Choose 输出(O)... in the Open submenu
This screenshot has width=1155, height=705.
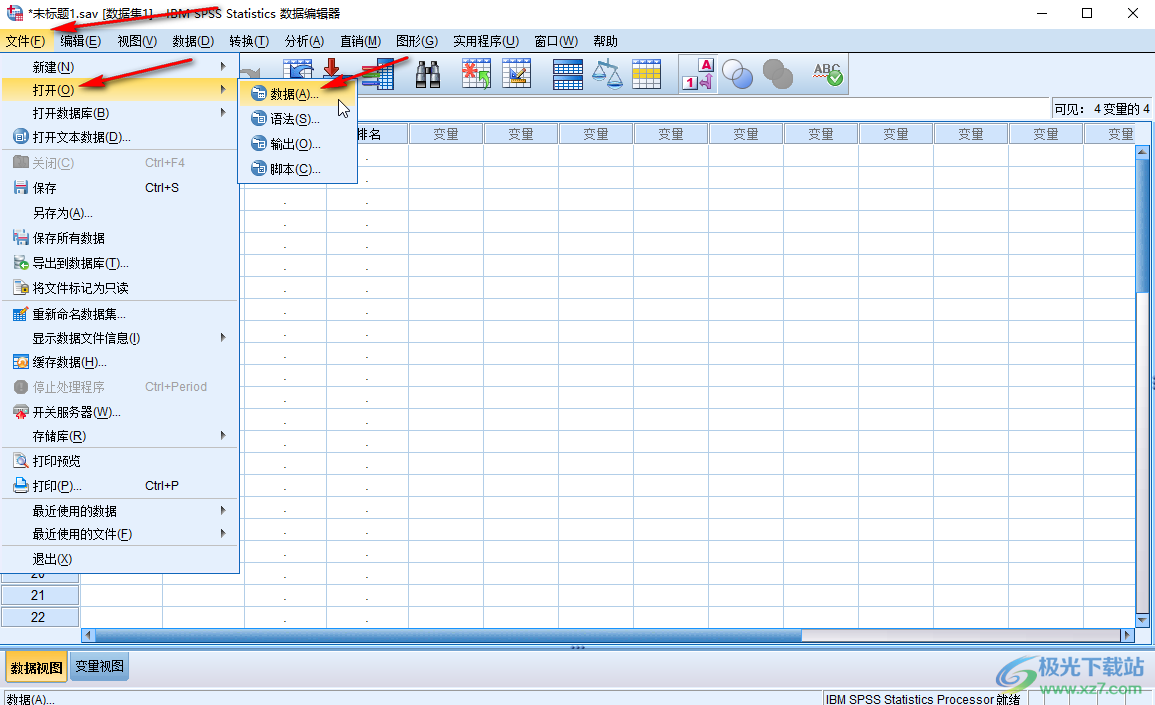(x=298, y=144)
